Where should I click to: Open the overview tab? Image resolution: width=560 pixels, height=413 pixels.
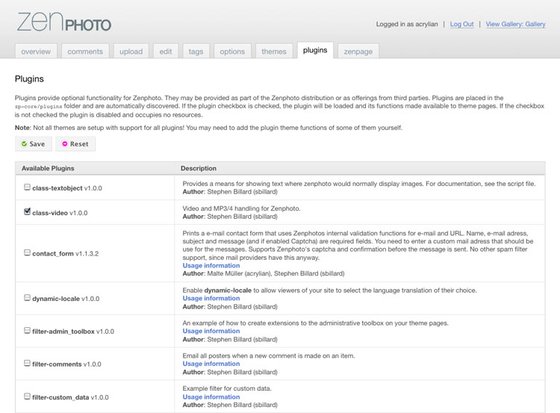pos(36,51)
